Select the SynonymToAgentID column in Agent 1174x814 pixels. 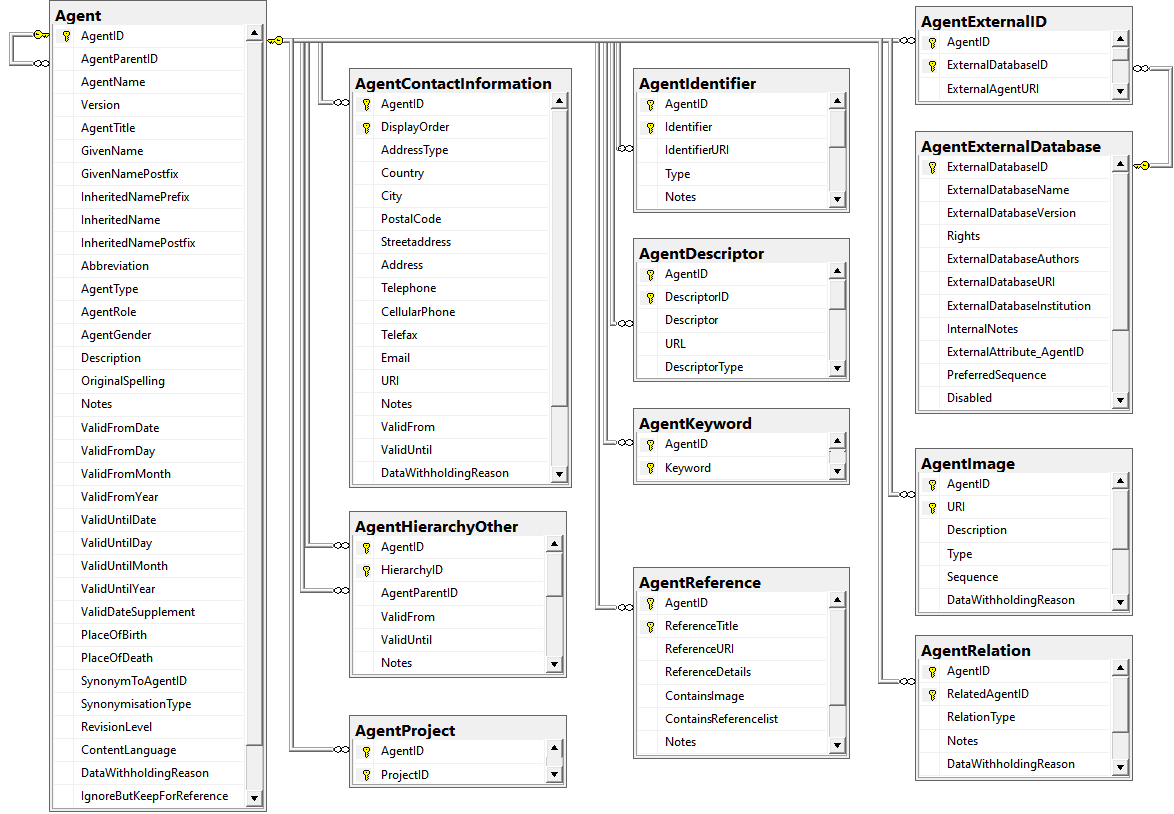(149, 681)
